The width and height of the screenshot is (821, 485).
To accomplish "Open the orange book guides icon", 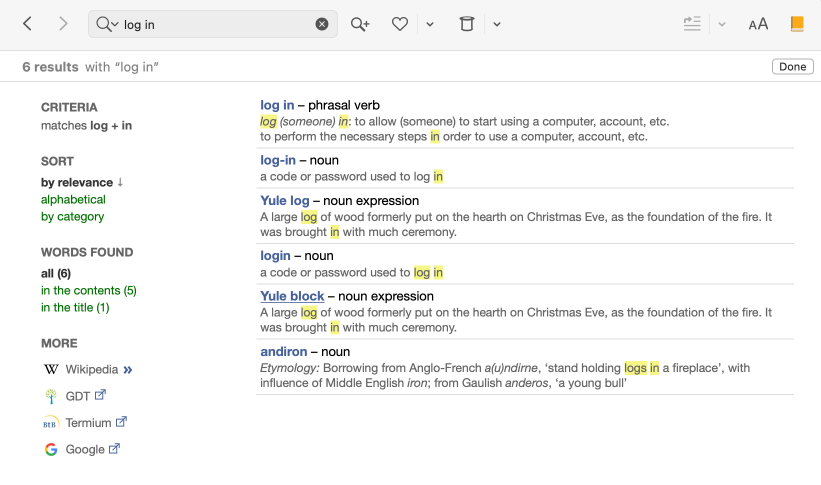I will click(797, 24).
